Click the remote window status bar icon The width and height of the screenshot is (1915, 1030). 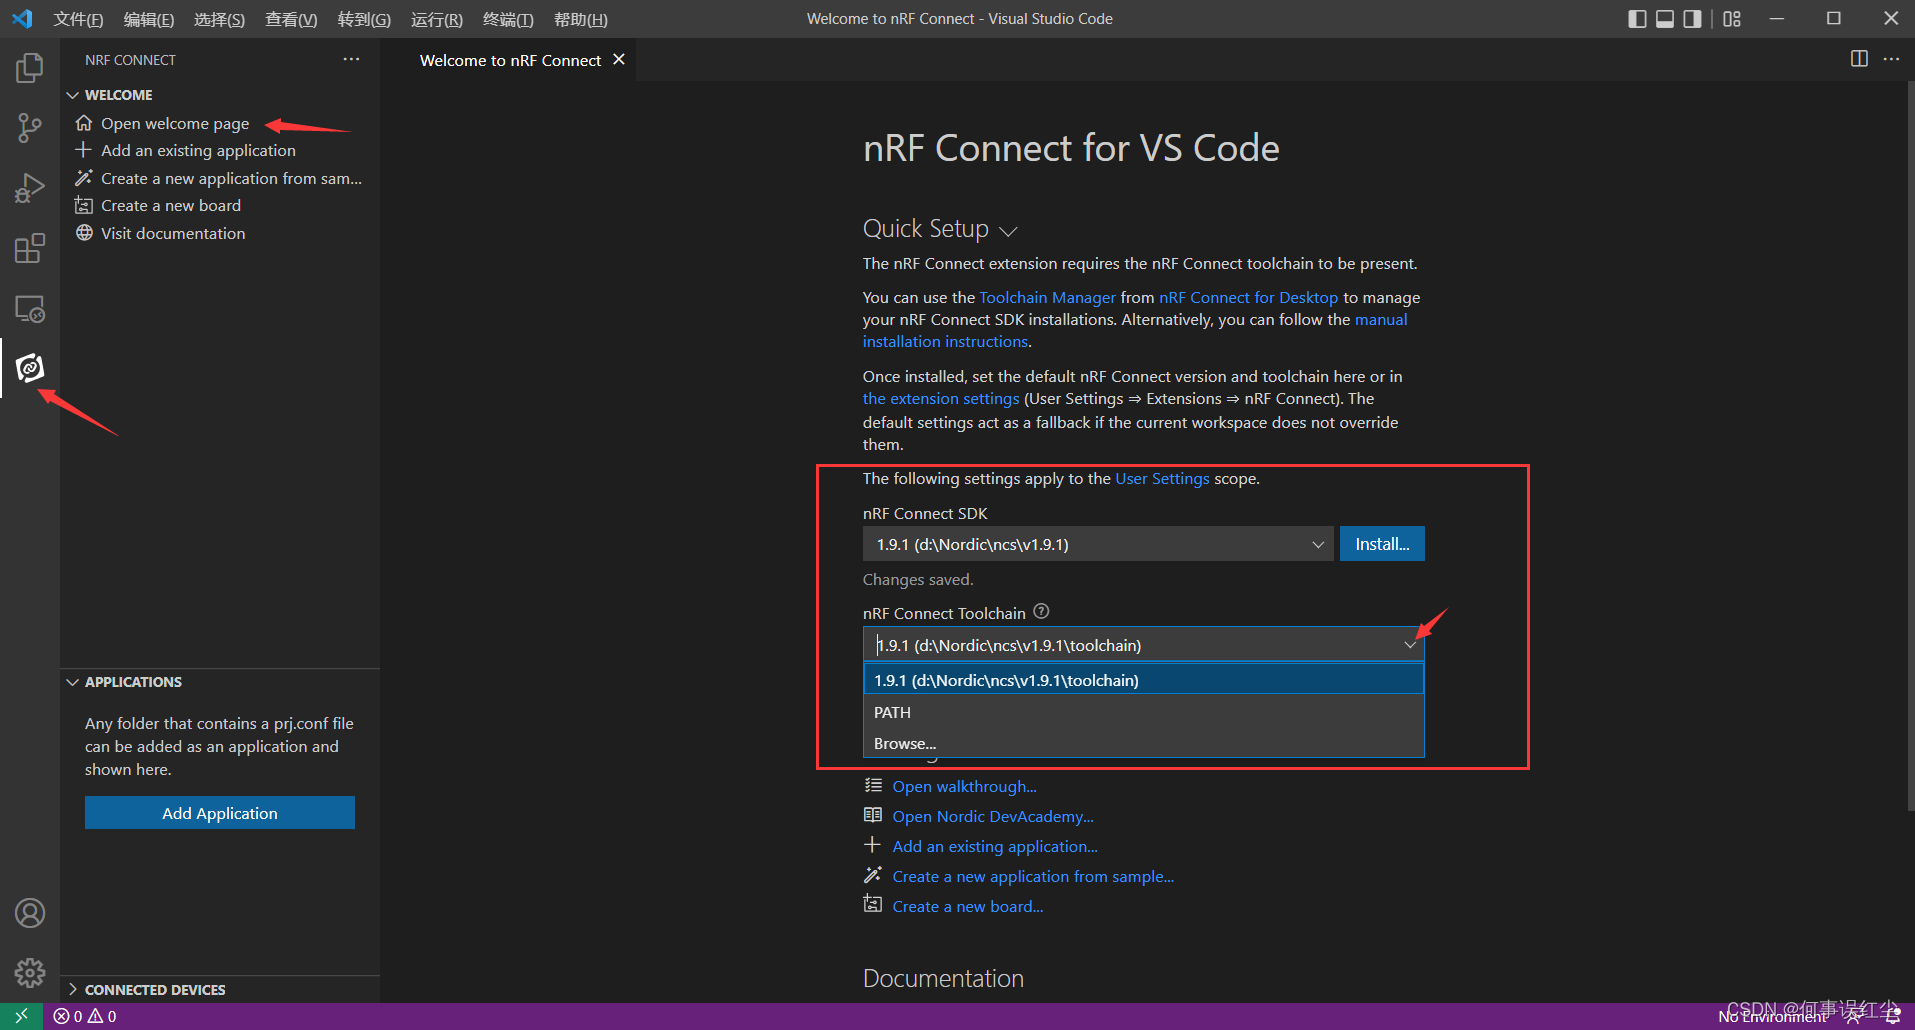click(x=21, y=1016)
